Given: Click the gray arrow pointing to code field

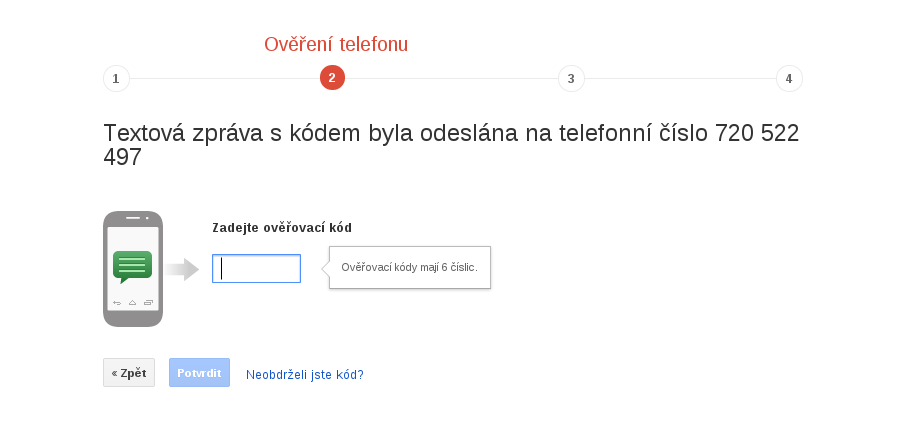Looking at the screenshot, I should [182, 269].
